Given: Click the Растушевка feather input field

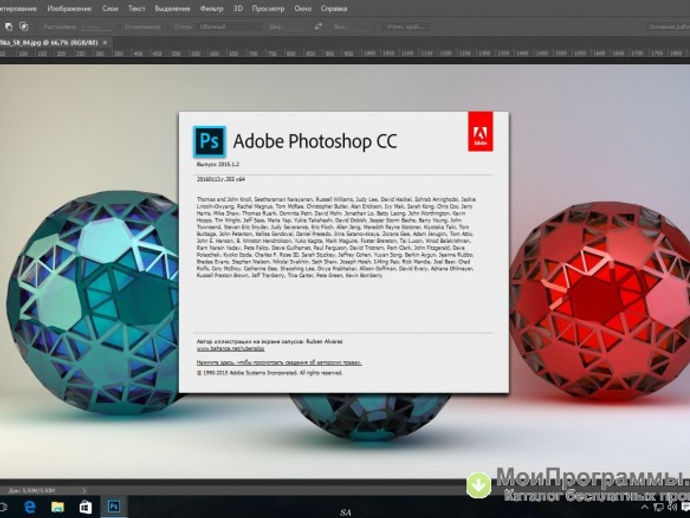Looking at the screenshot, I should pyautogui.click(x=96, y=27).
